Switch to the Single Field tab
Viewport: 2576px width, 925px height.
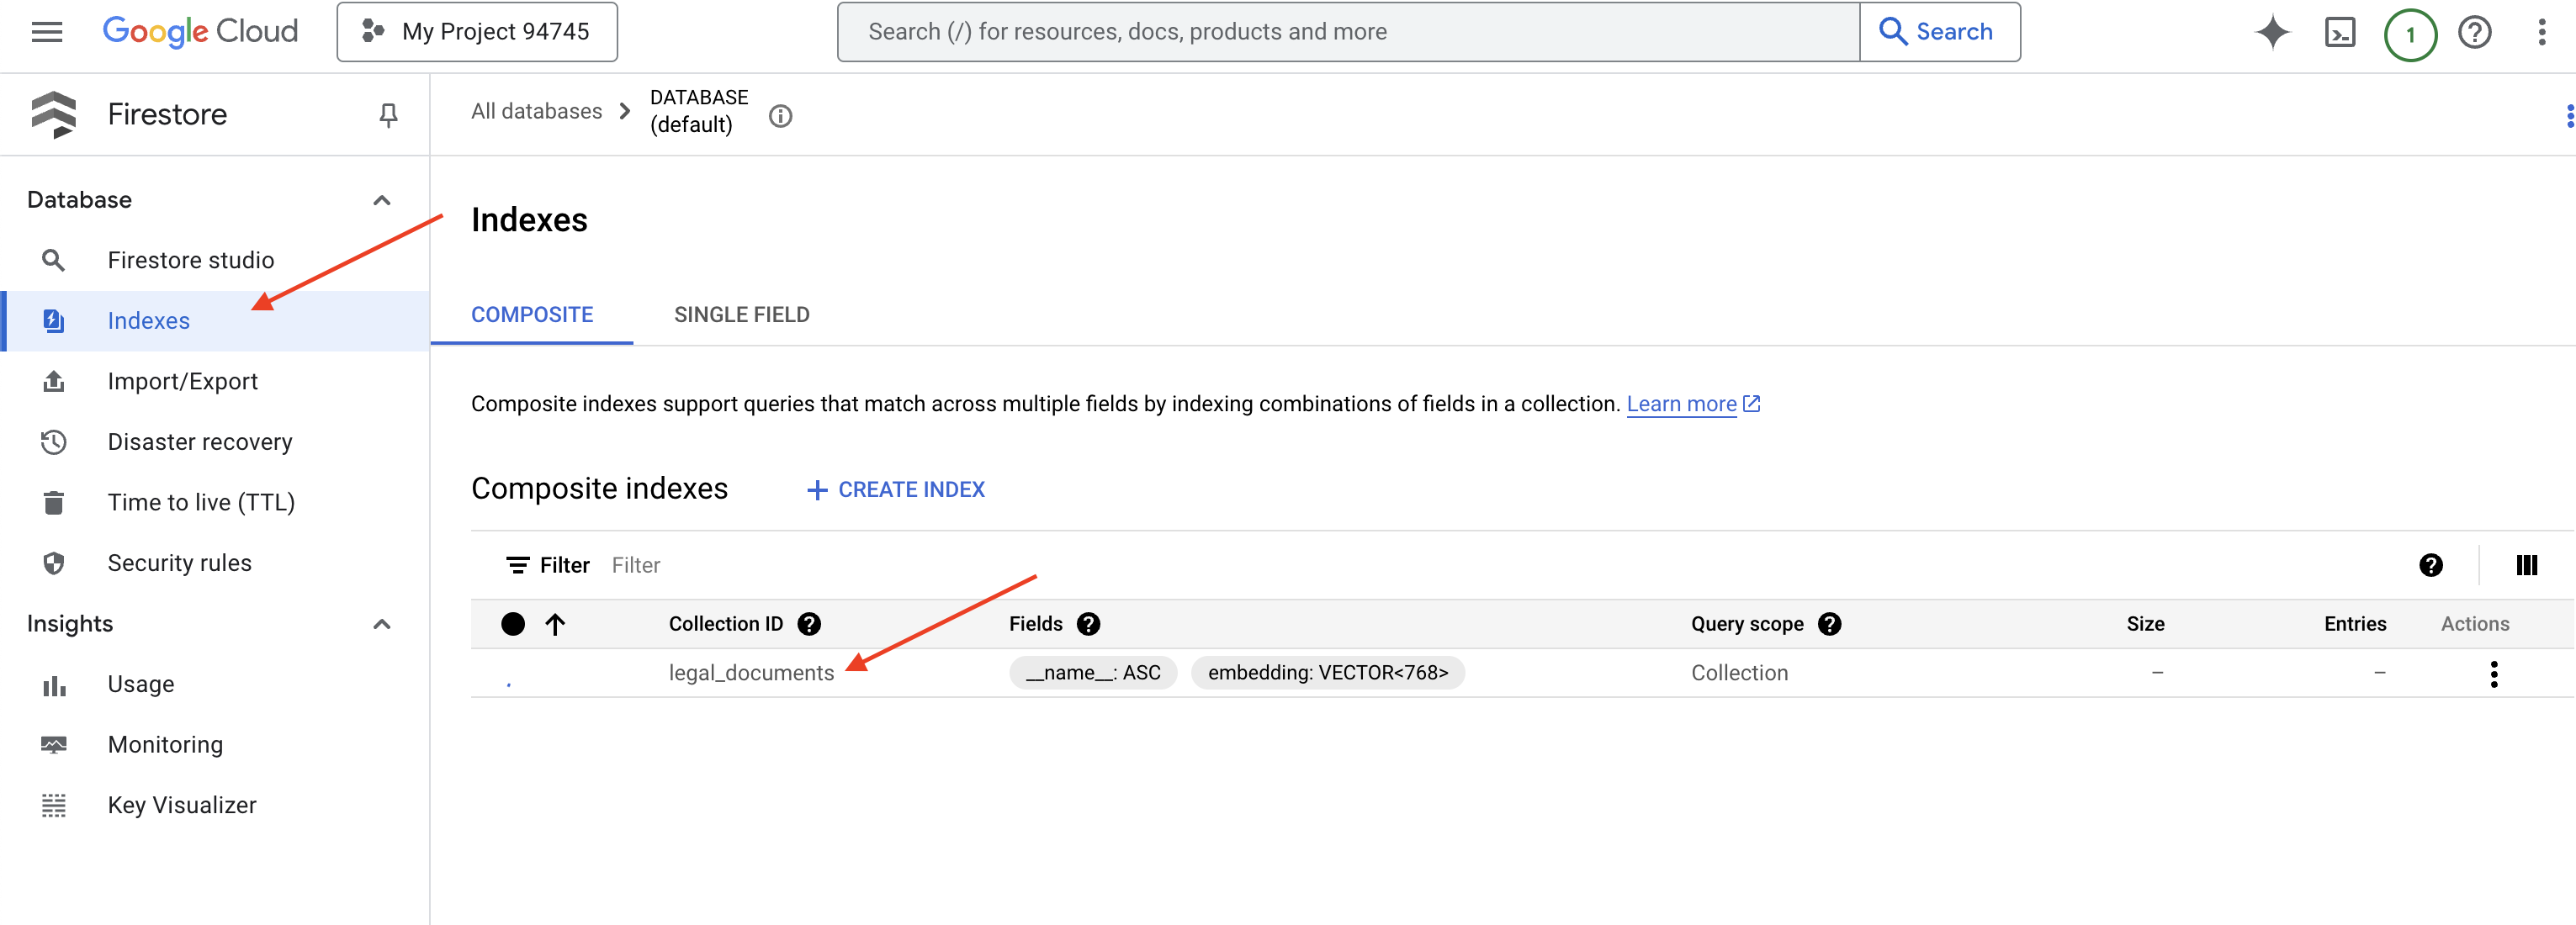pyautogui.click(x=741, y=315)
